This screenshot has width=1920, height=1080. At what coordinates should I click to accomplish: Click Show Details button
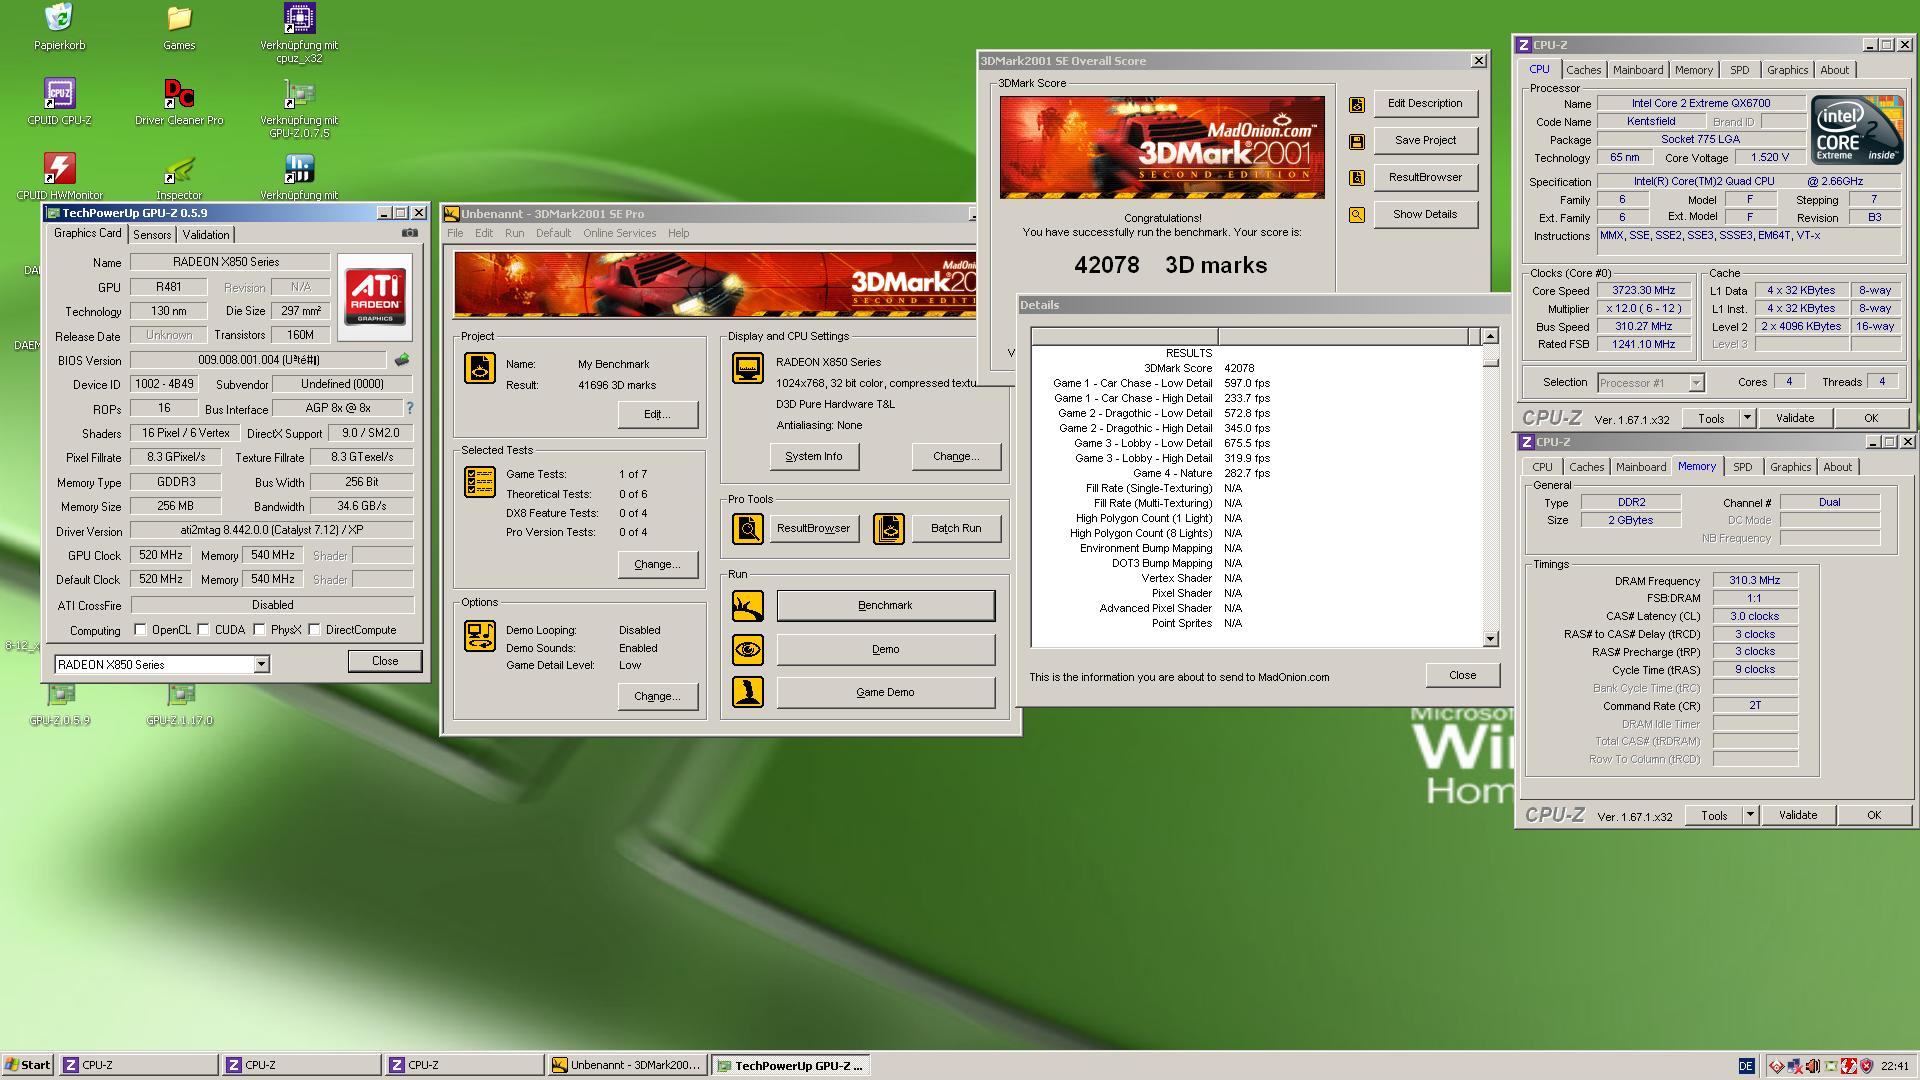1425,214
